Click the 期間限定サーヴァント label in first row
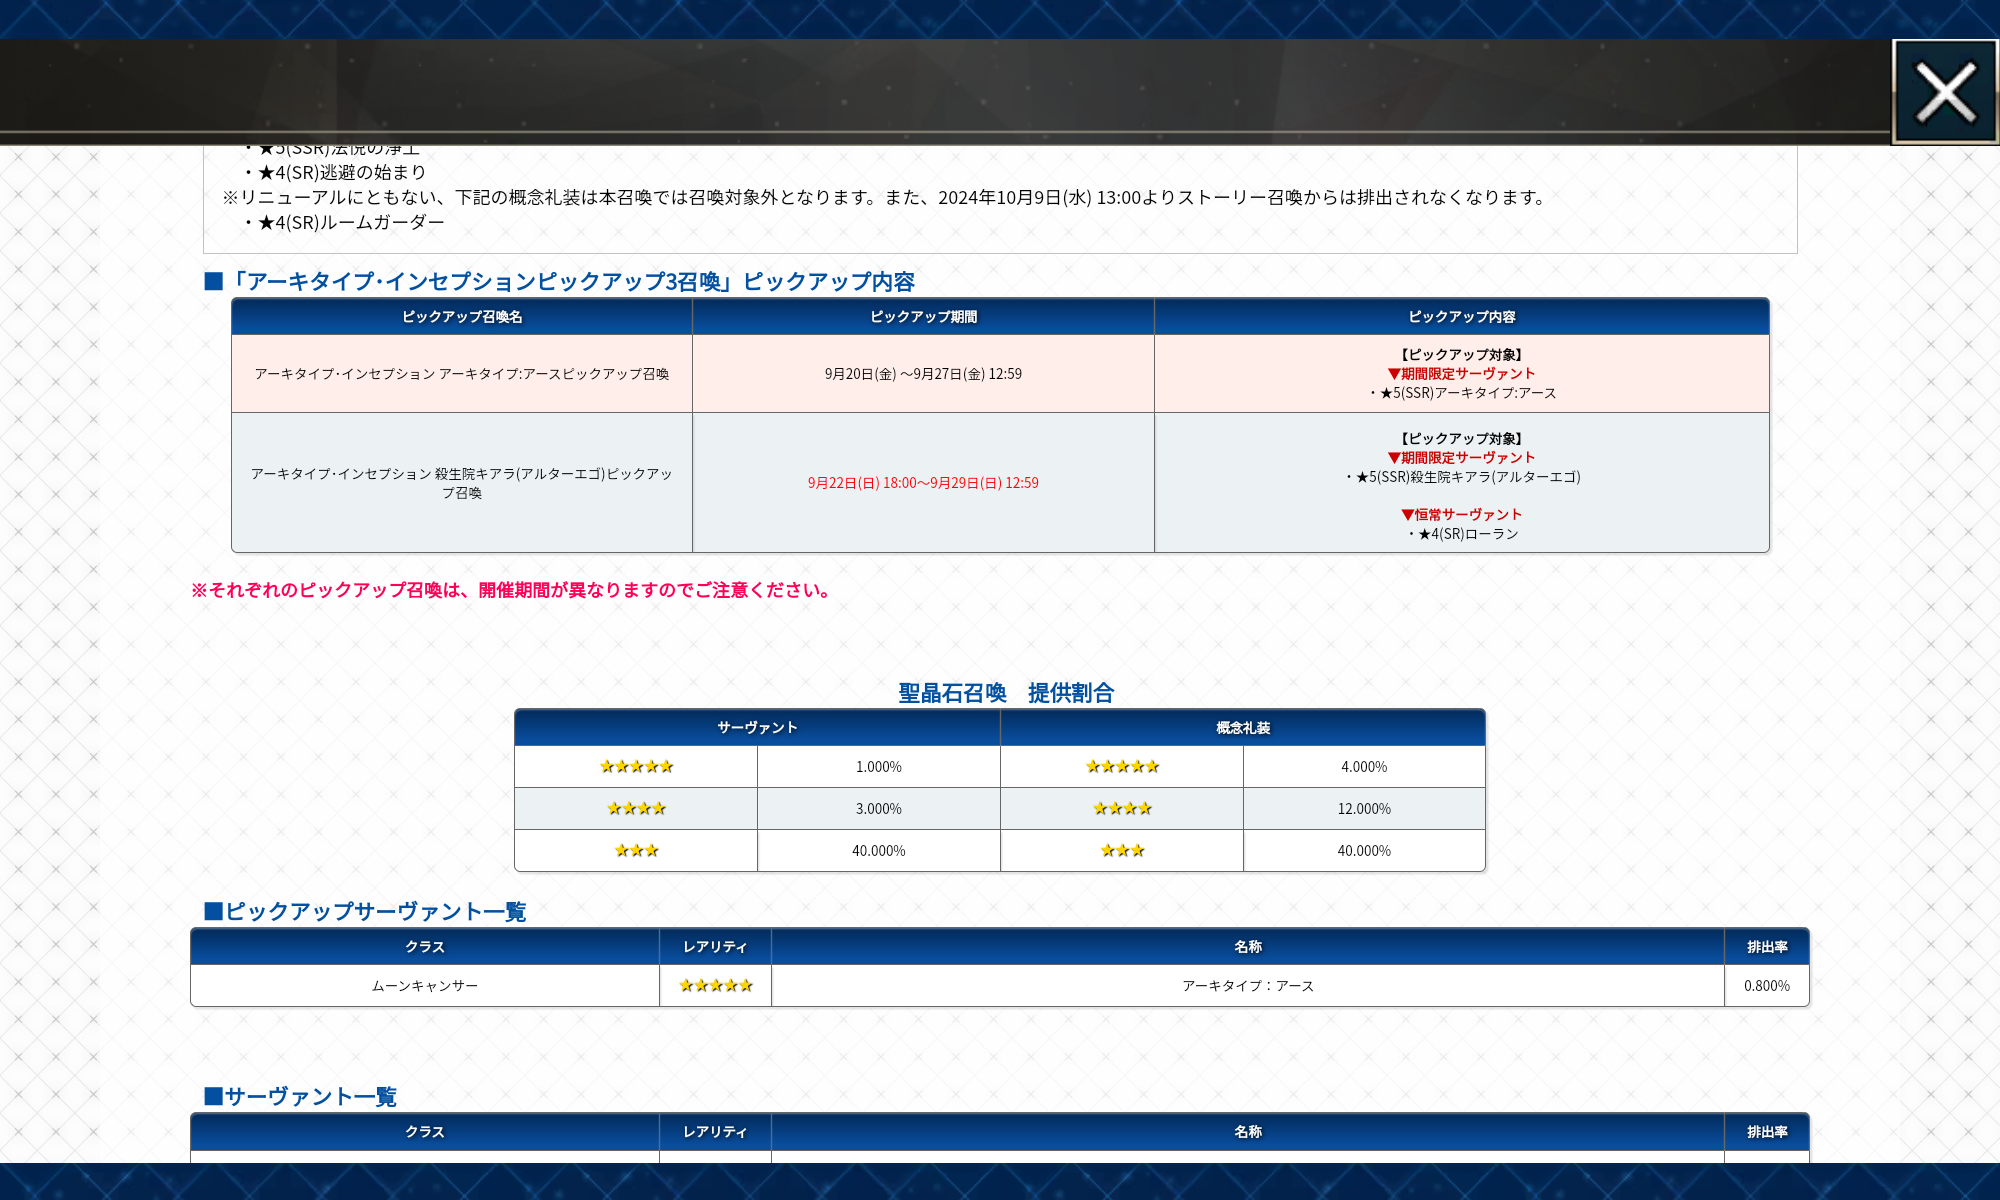The height and width of the screenshot is (1200, 2000). [x=1462, y=374]
